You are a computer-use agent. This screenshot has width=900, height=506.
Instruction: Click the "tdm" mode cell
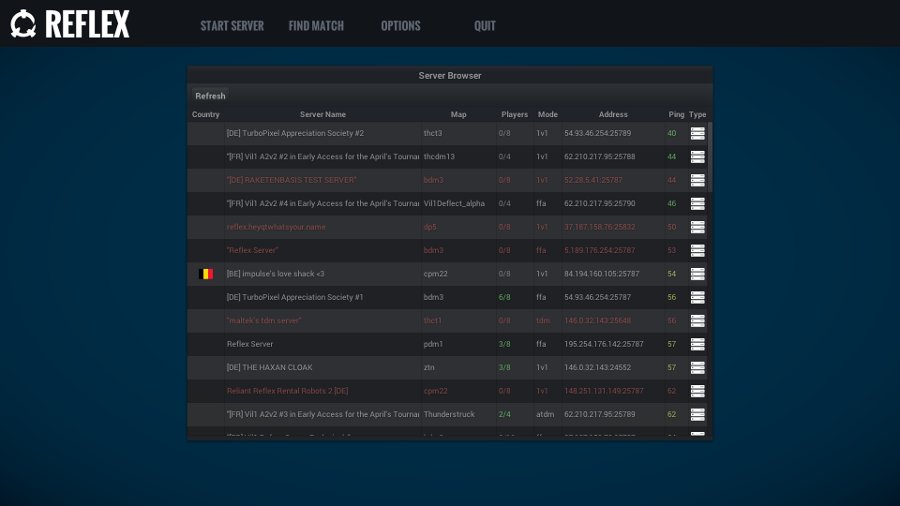point(543,321)
